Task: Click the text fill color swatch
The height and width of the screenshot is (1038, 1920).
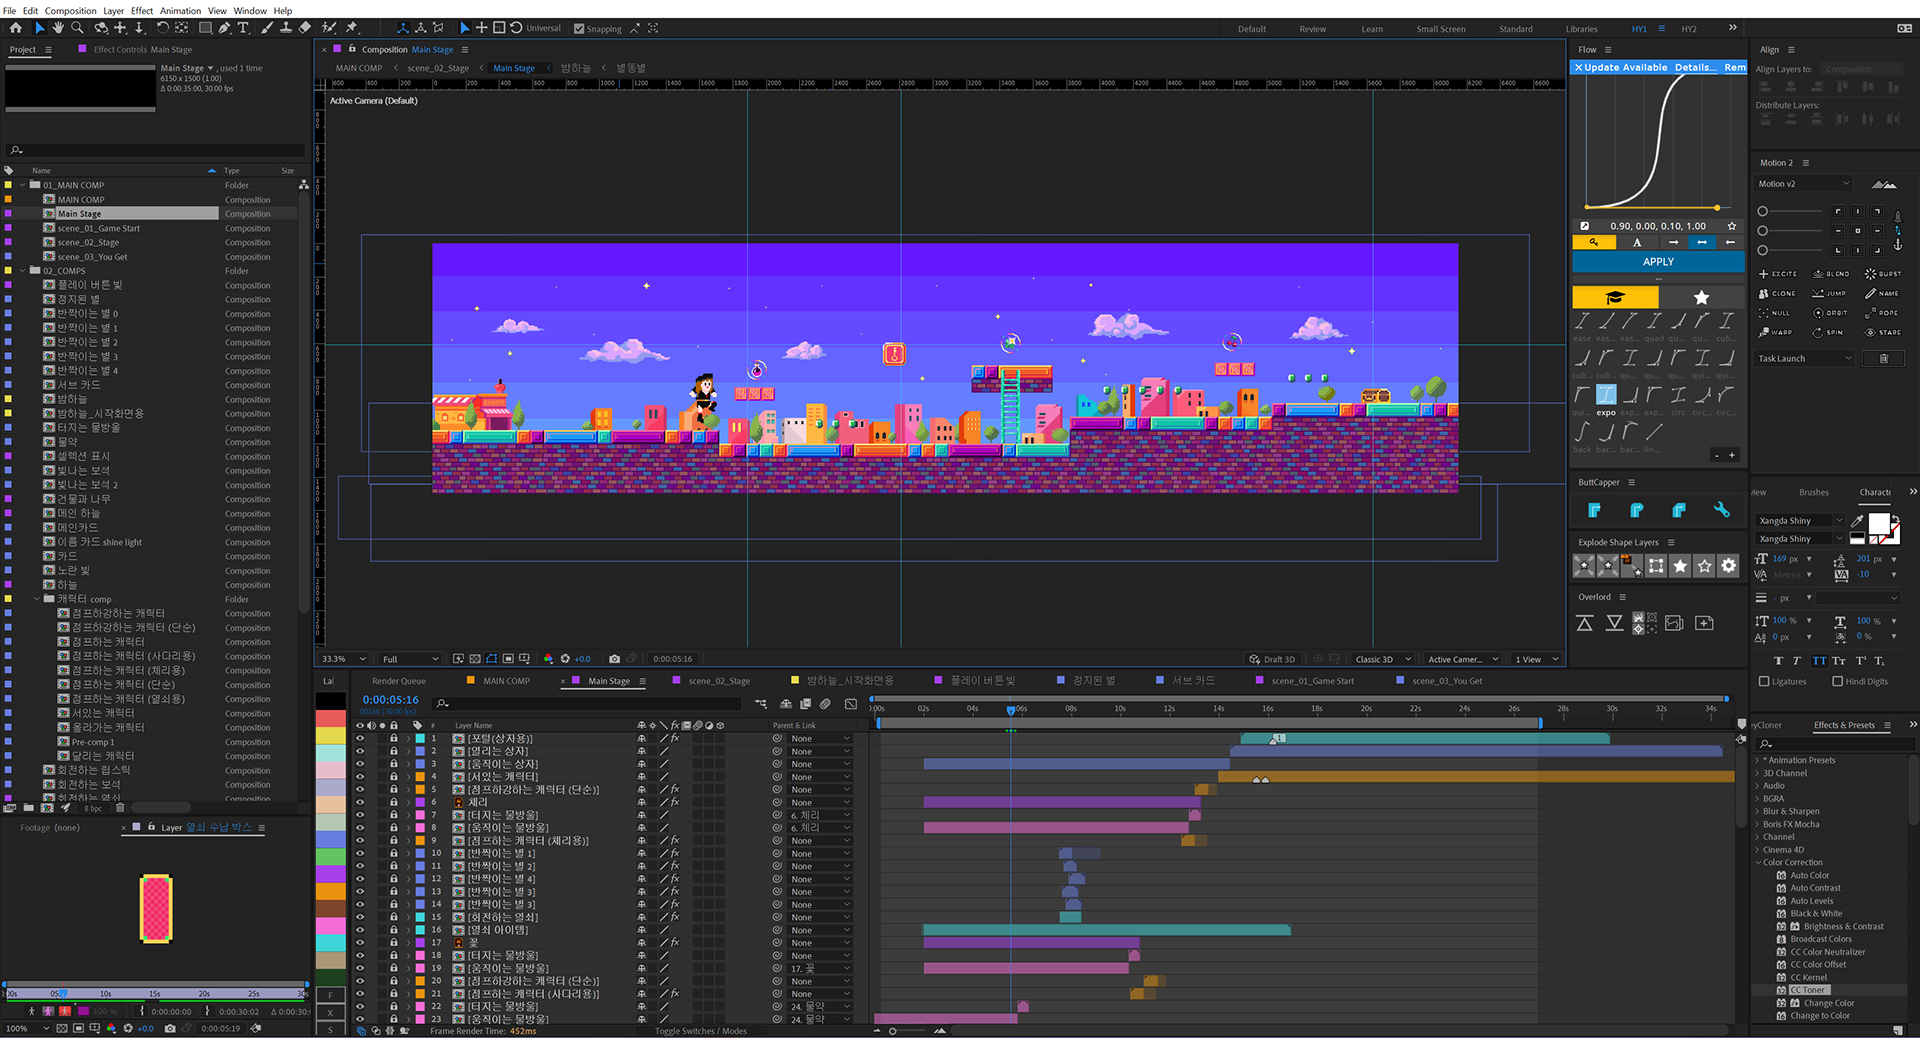Action: coord(1879,523)
